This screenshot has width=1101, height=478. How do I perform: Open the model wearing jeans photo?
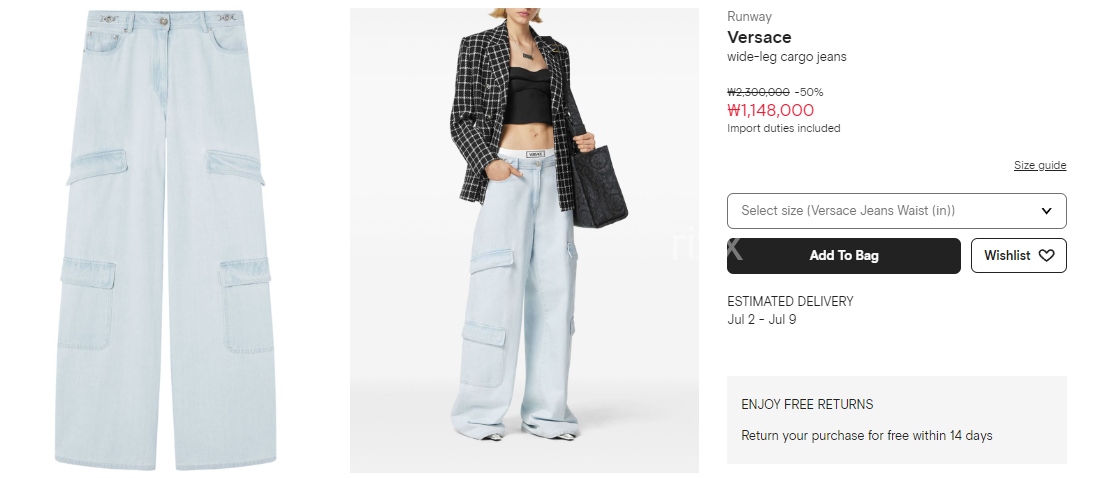(524, 240)
